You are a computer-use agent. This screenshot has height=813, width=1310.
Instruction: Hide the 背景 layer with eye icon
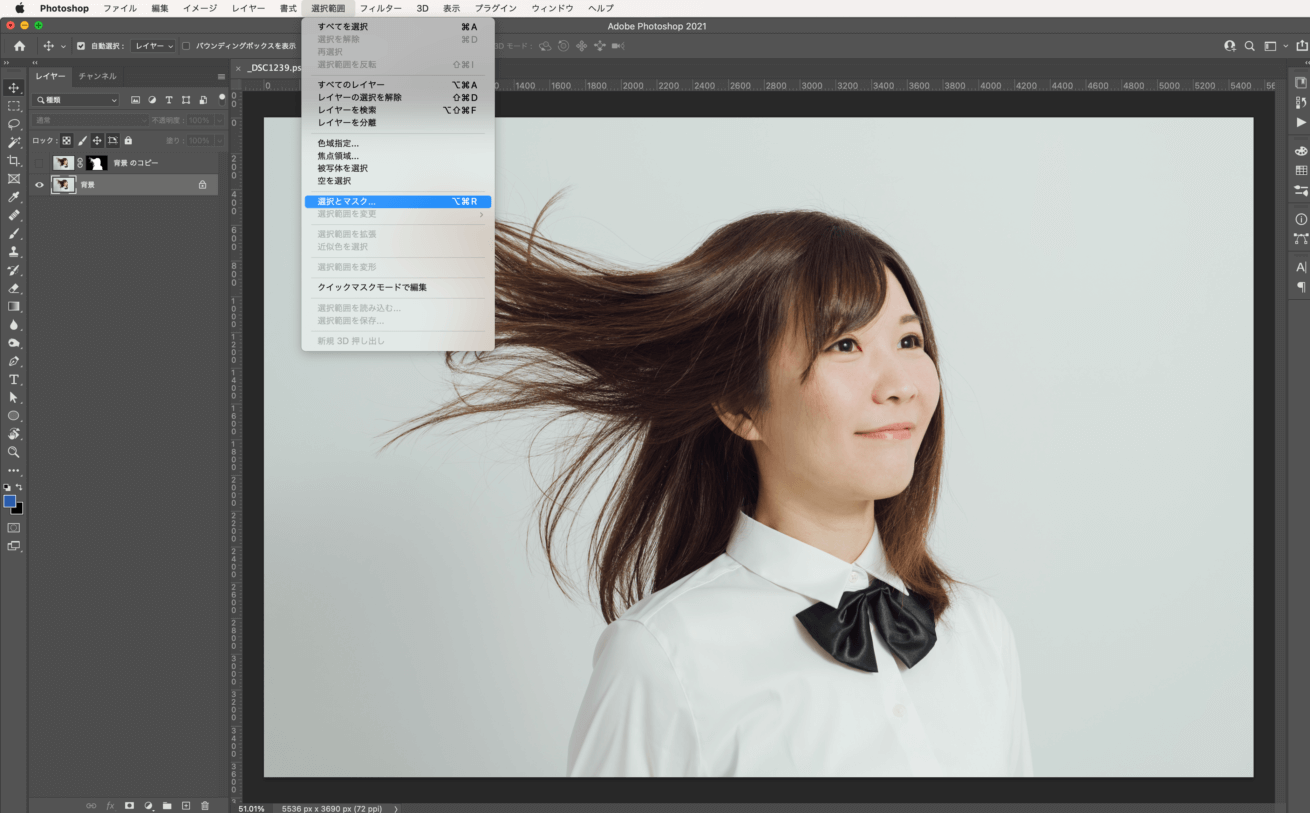[x=40, y=185]
